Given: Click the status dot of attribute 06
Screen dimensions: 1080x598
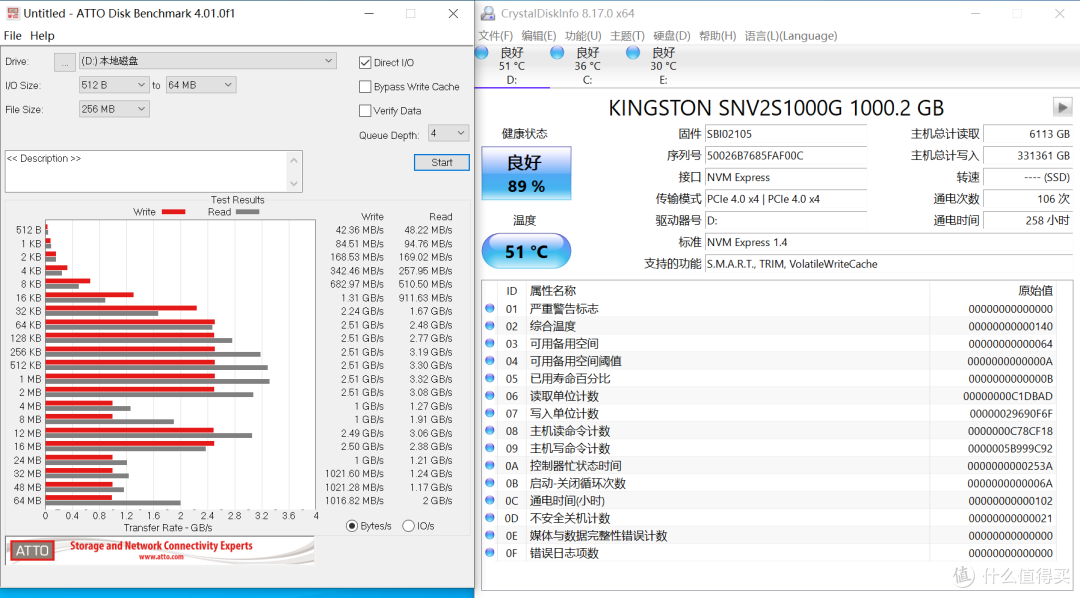Looking at the screenshot, I should coord(490,395).
